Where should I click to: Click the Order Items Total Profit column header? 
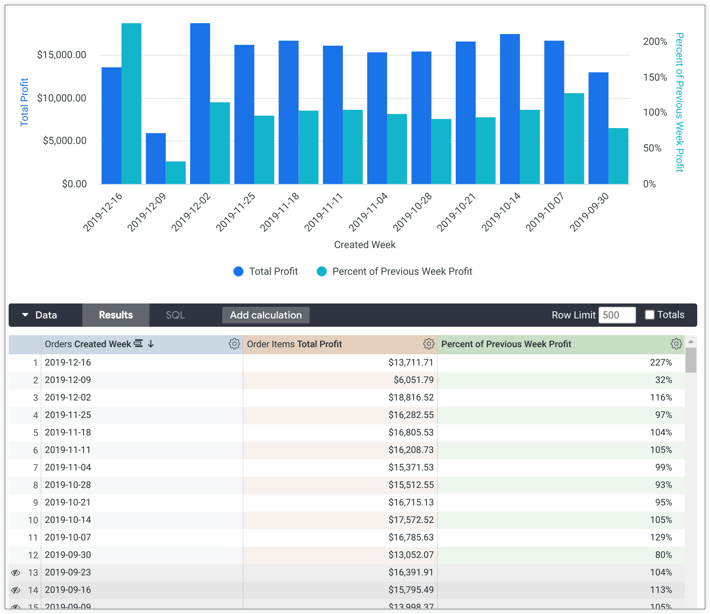tap(294, 344)
